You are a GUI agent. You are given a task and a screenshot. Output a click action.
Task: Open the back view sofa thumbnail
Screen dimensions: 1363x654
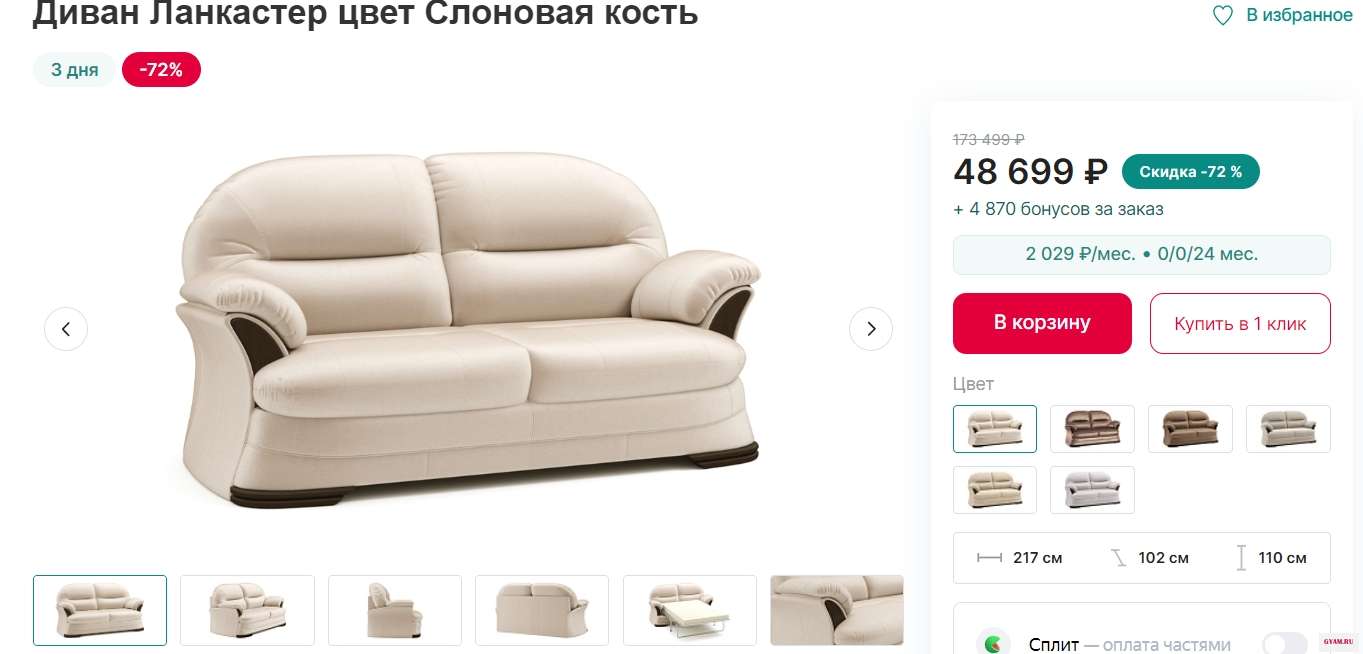[x=542, y=610]
